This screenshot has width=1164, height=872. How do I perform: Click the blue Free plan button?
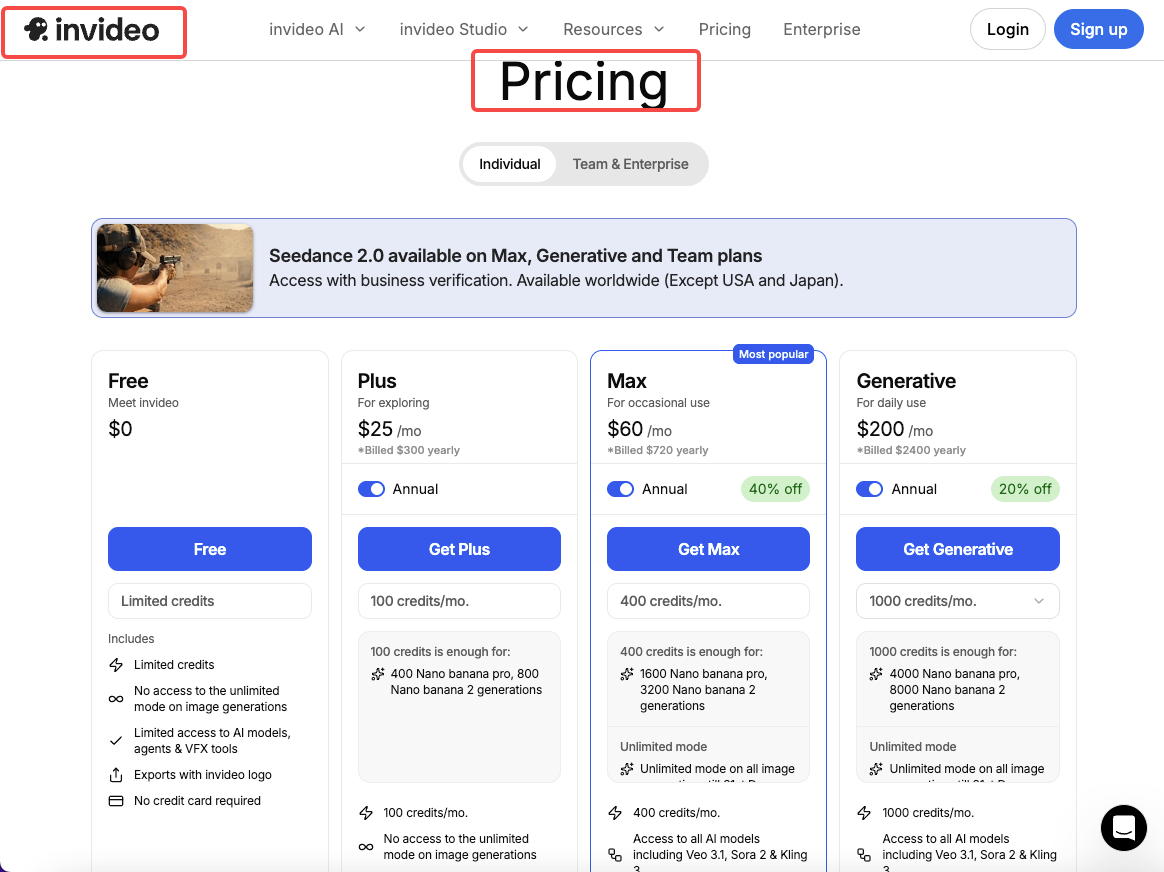coord(210,549)
